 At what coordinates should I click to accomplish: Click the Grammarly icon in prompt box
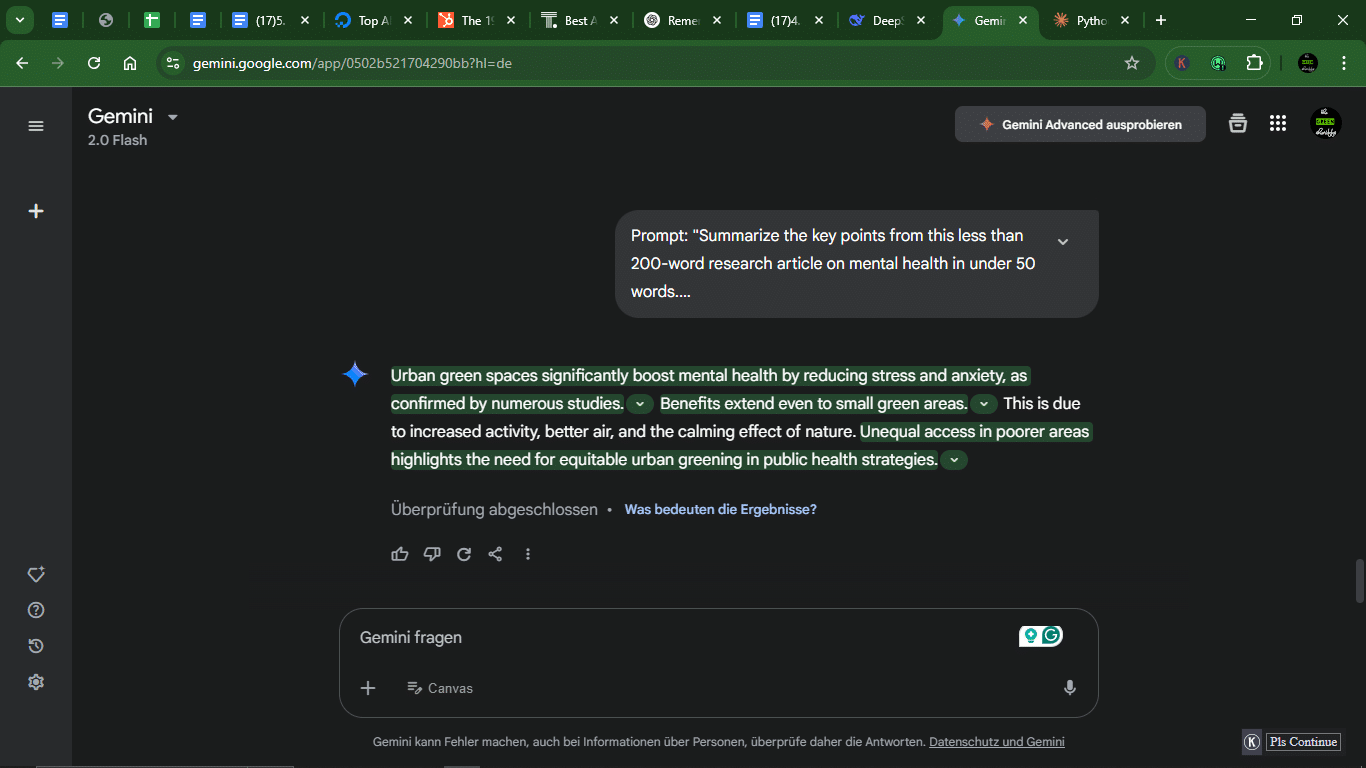click(x=1051, y=635)
